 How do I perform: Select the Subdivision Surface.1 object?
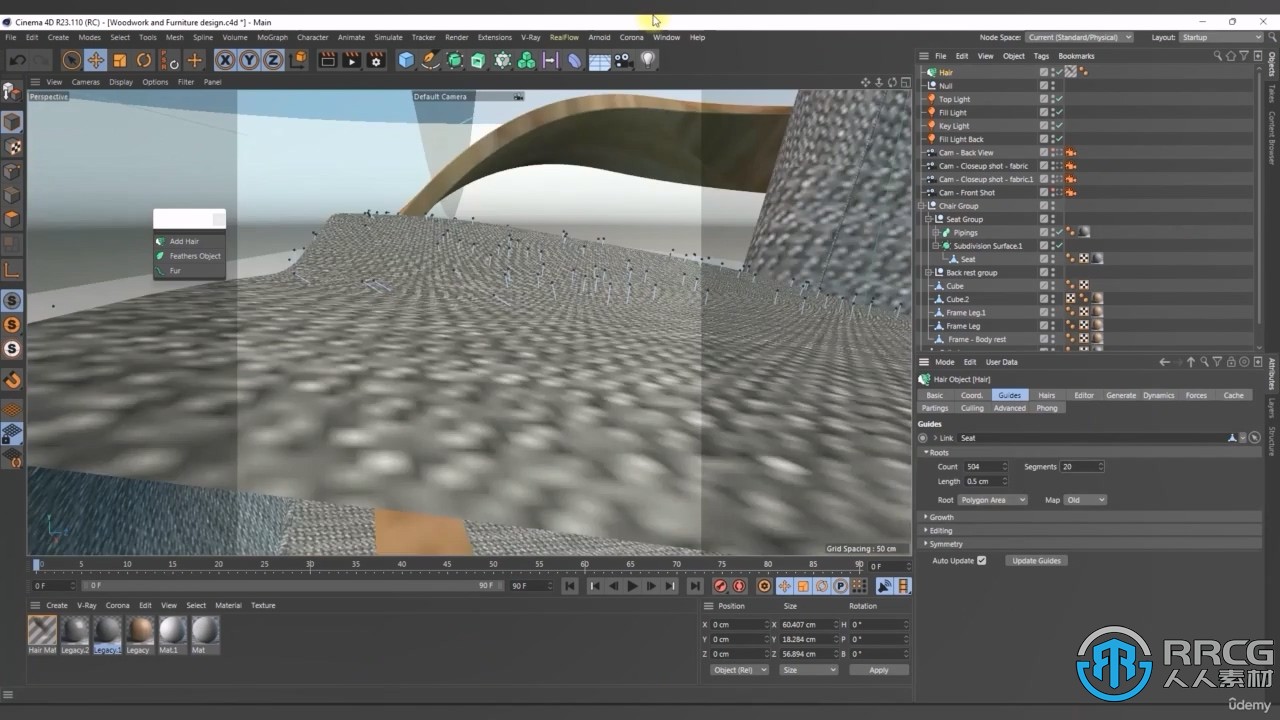987,246
